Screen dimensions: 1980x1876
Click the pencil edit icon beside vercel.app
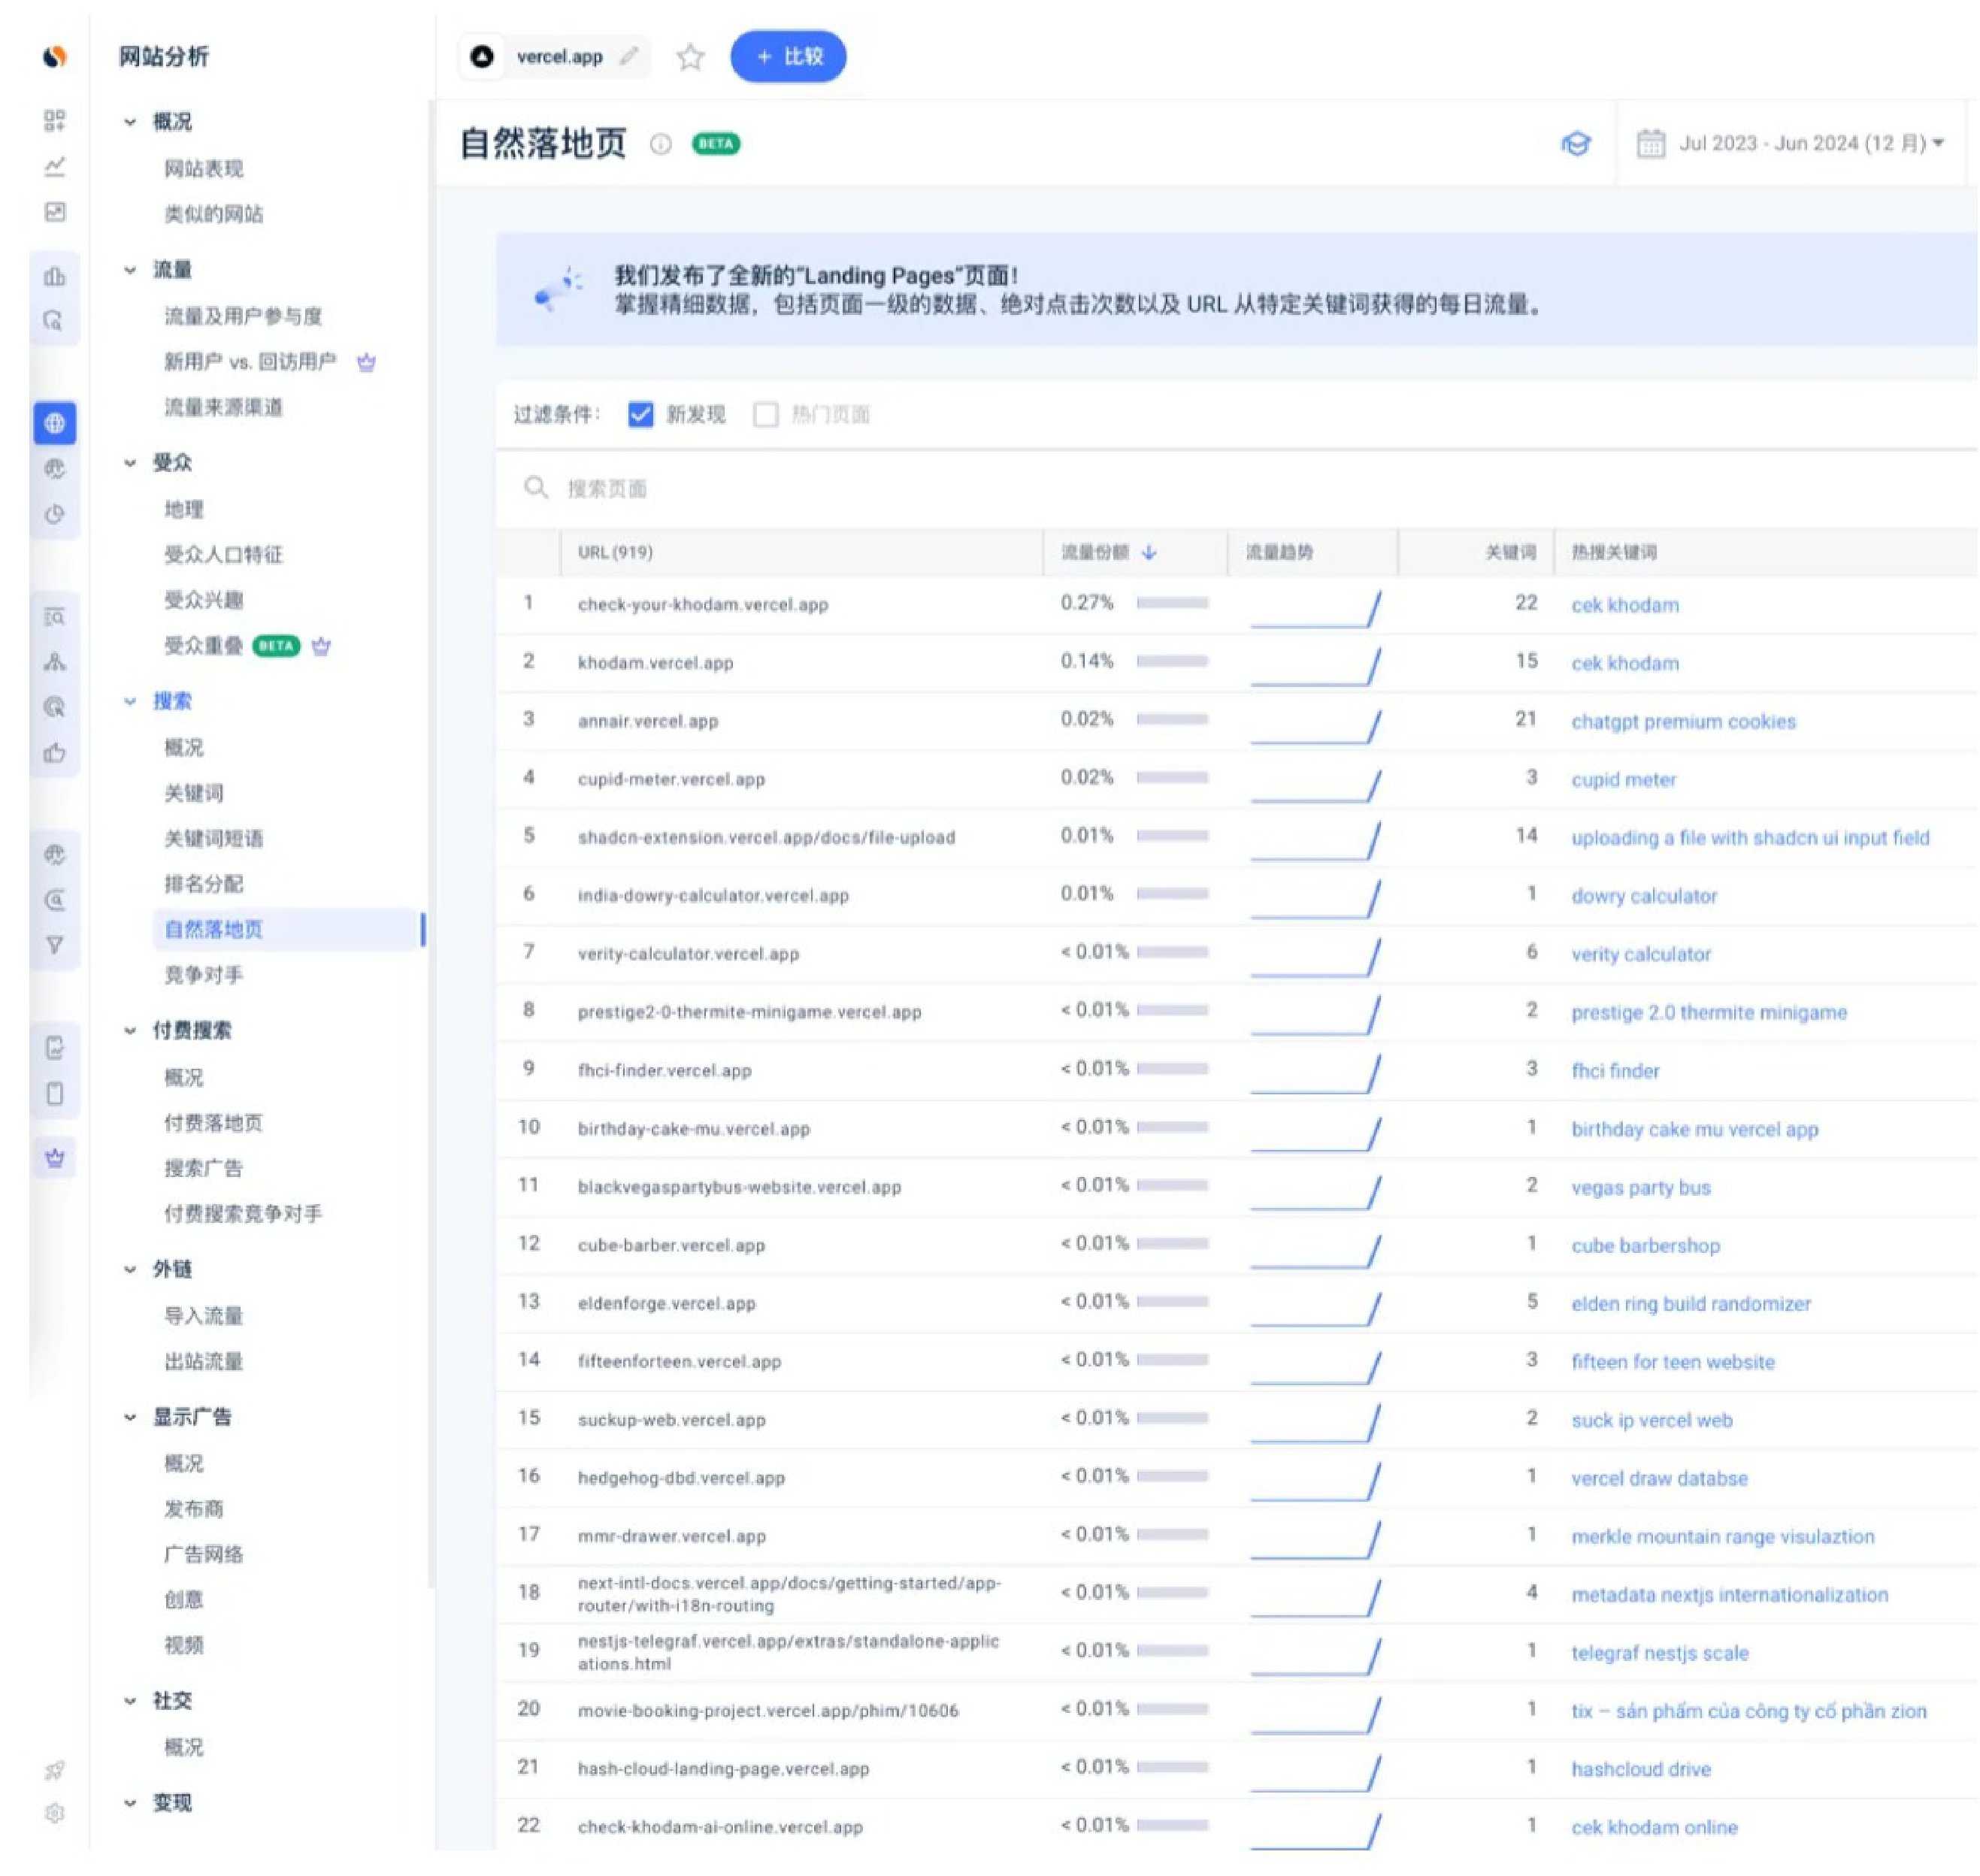pyautogui.click(x=629, y=56)
